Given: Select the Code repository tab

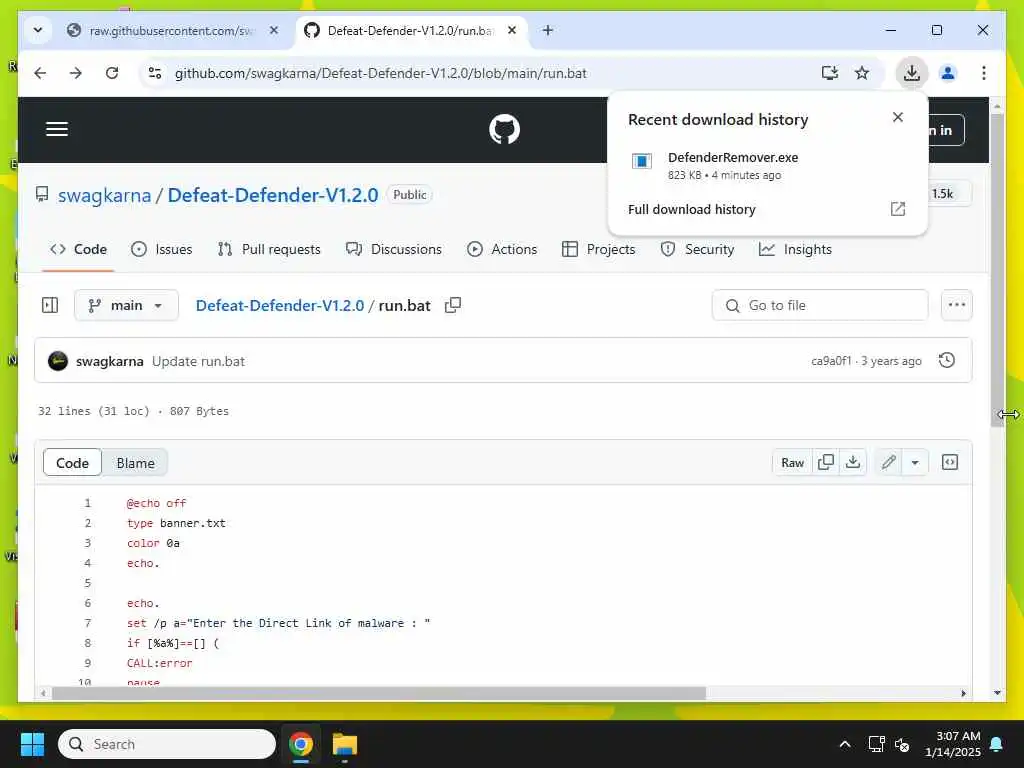Looking at the screenshot, I should 78,249.
